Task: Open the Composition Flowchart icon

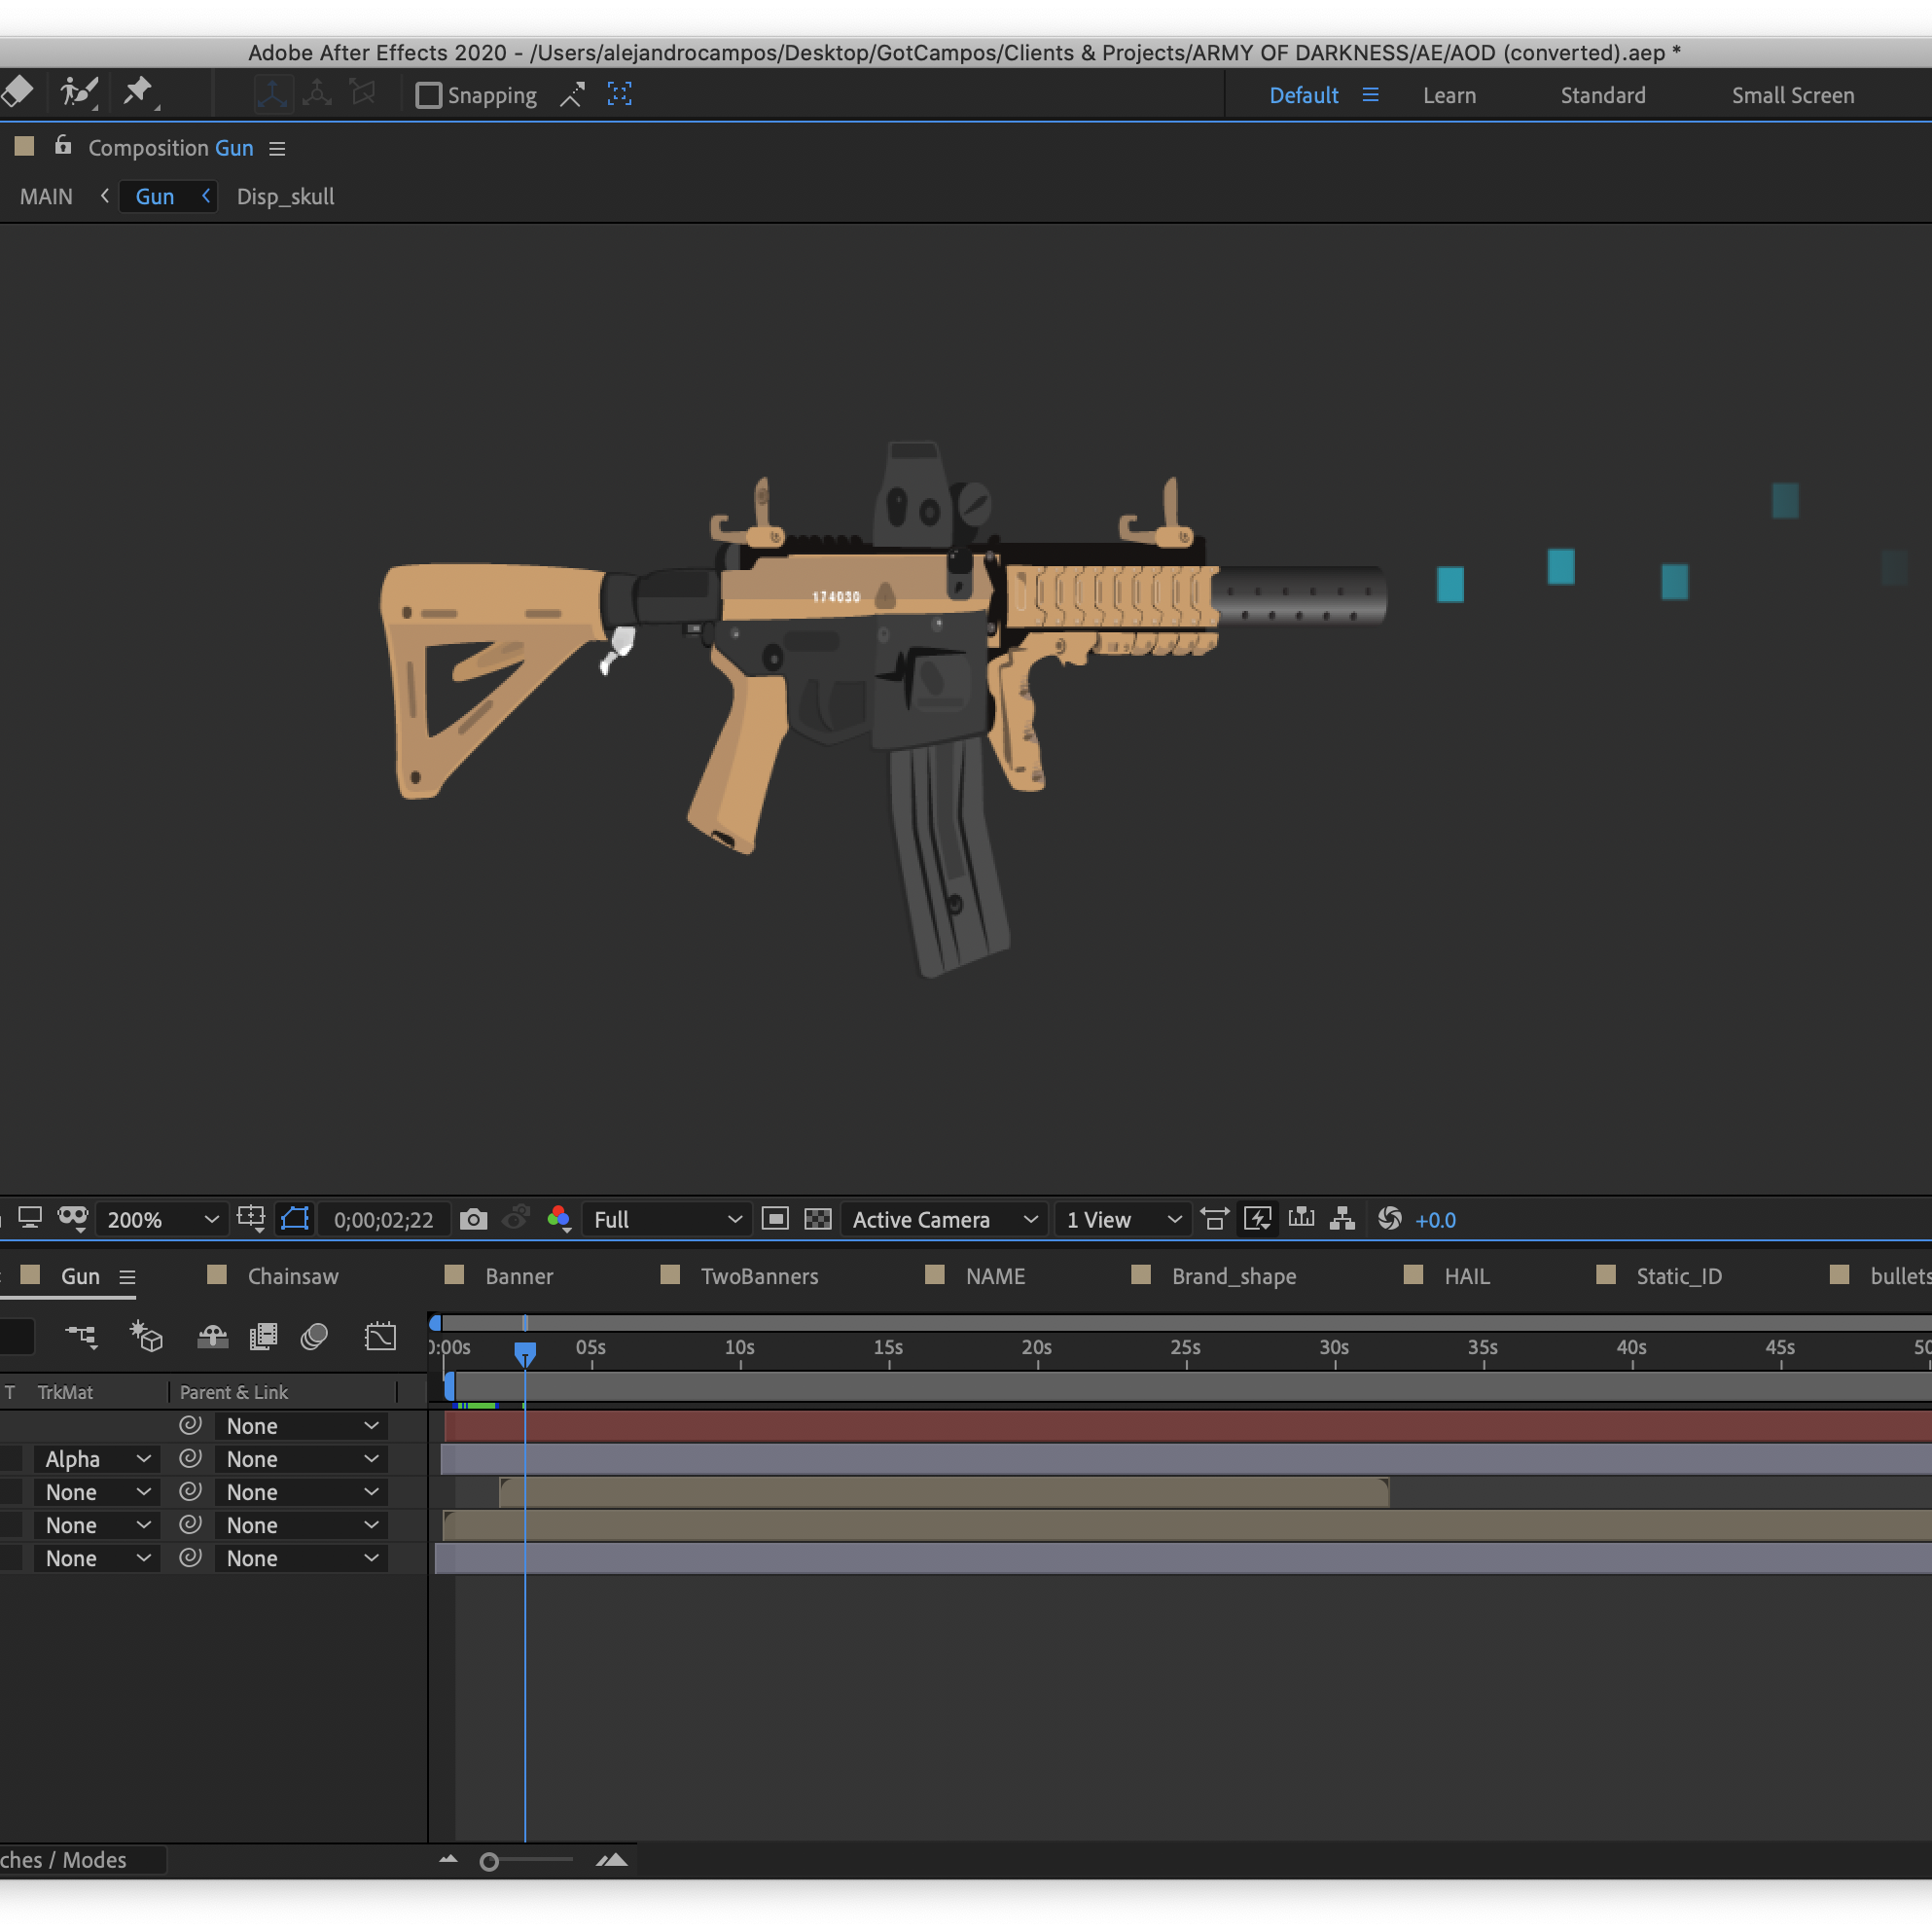Action: [1342, 1219]
